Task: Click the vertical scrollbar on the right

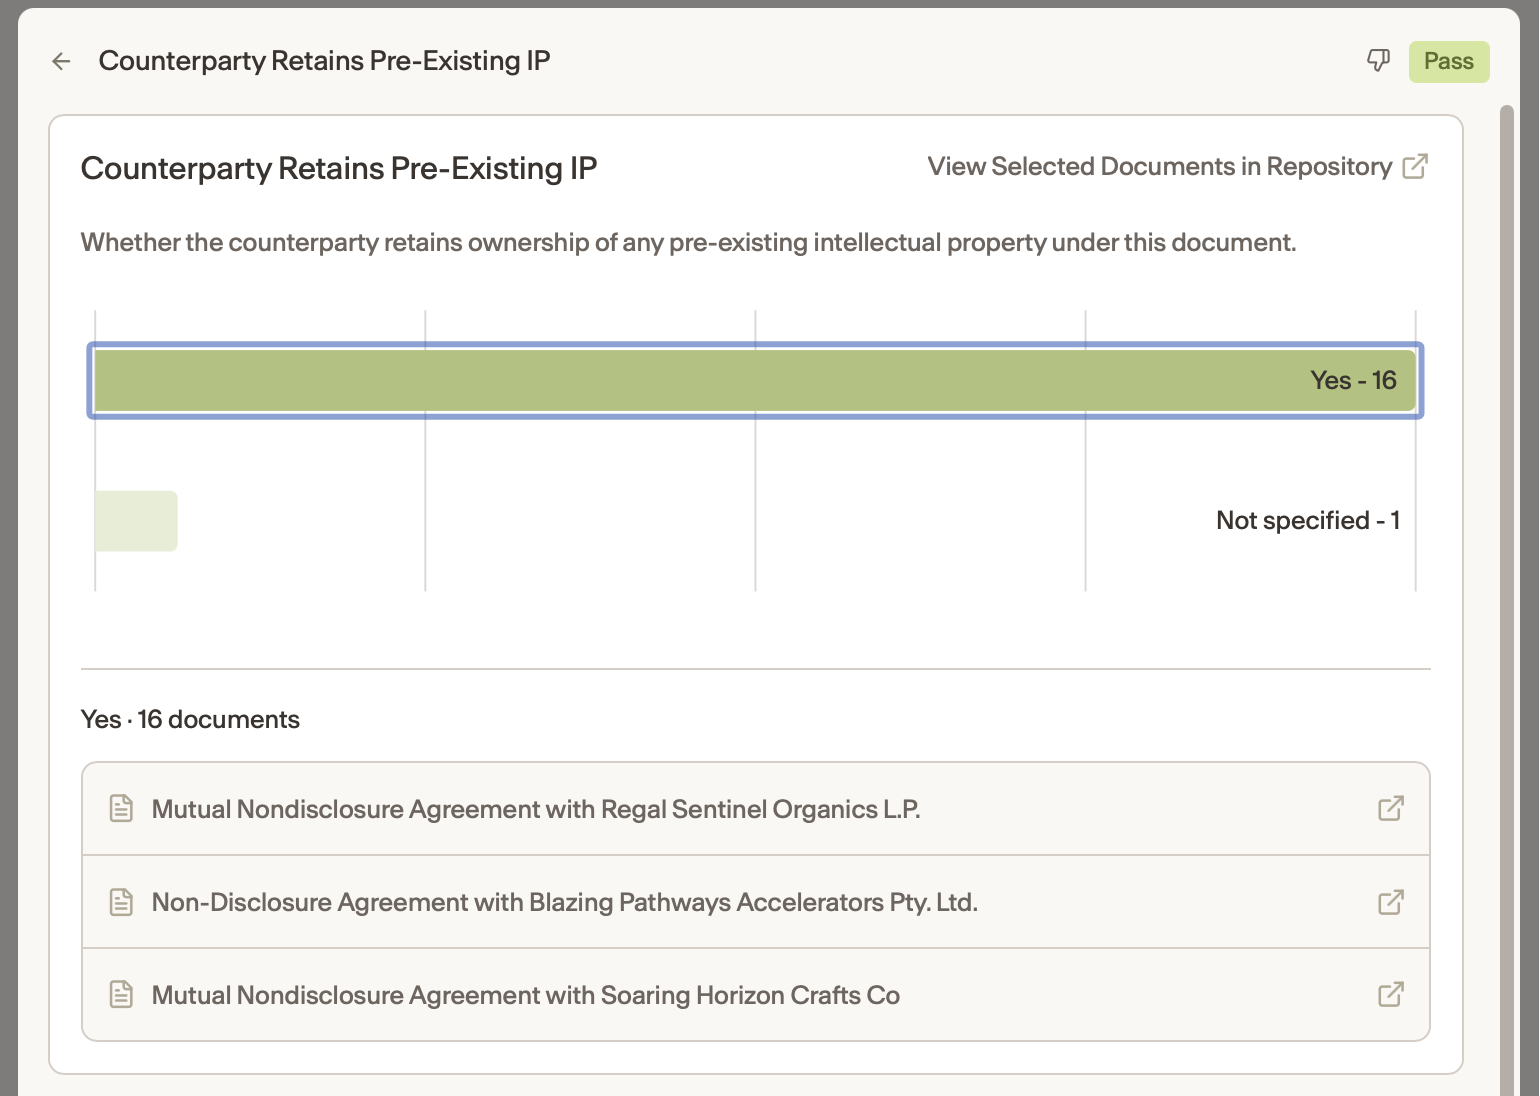Action: pyautogui.click(x=1507, y=600)
